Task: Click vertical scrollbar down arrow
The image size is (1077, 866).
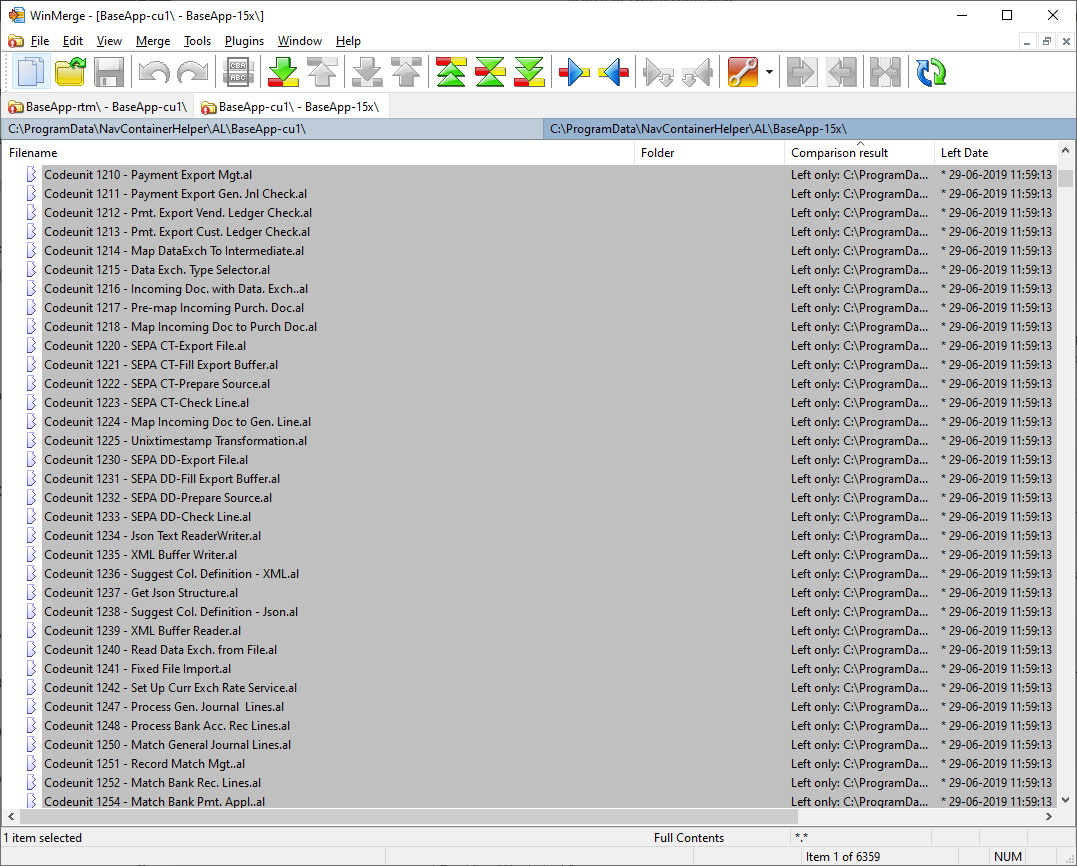Action: [x=1065, y=799]
